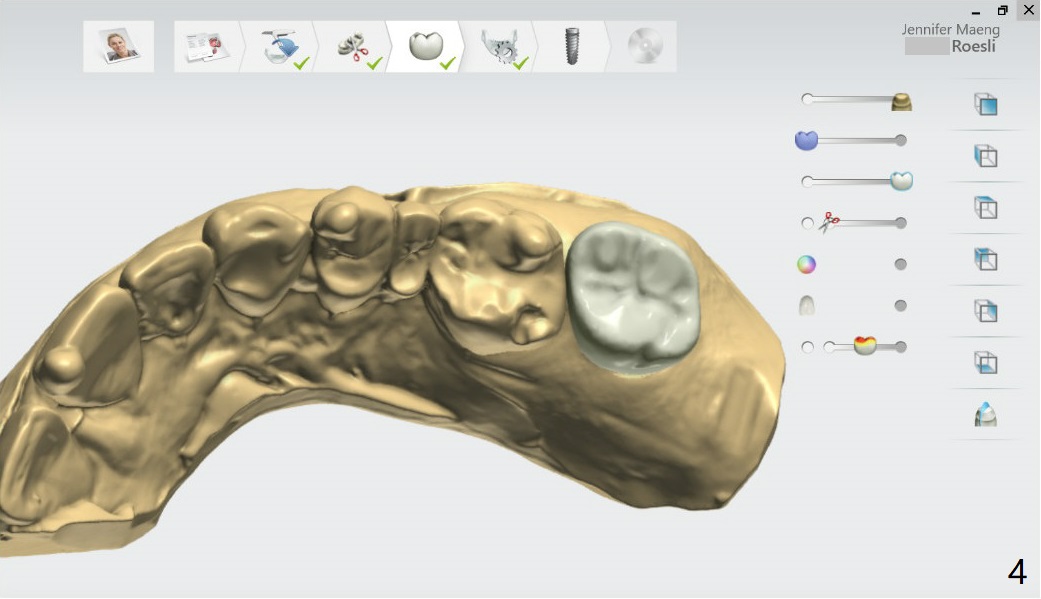Toggle the rainbow color sphere option

(x=806, y=265)
